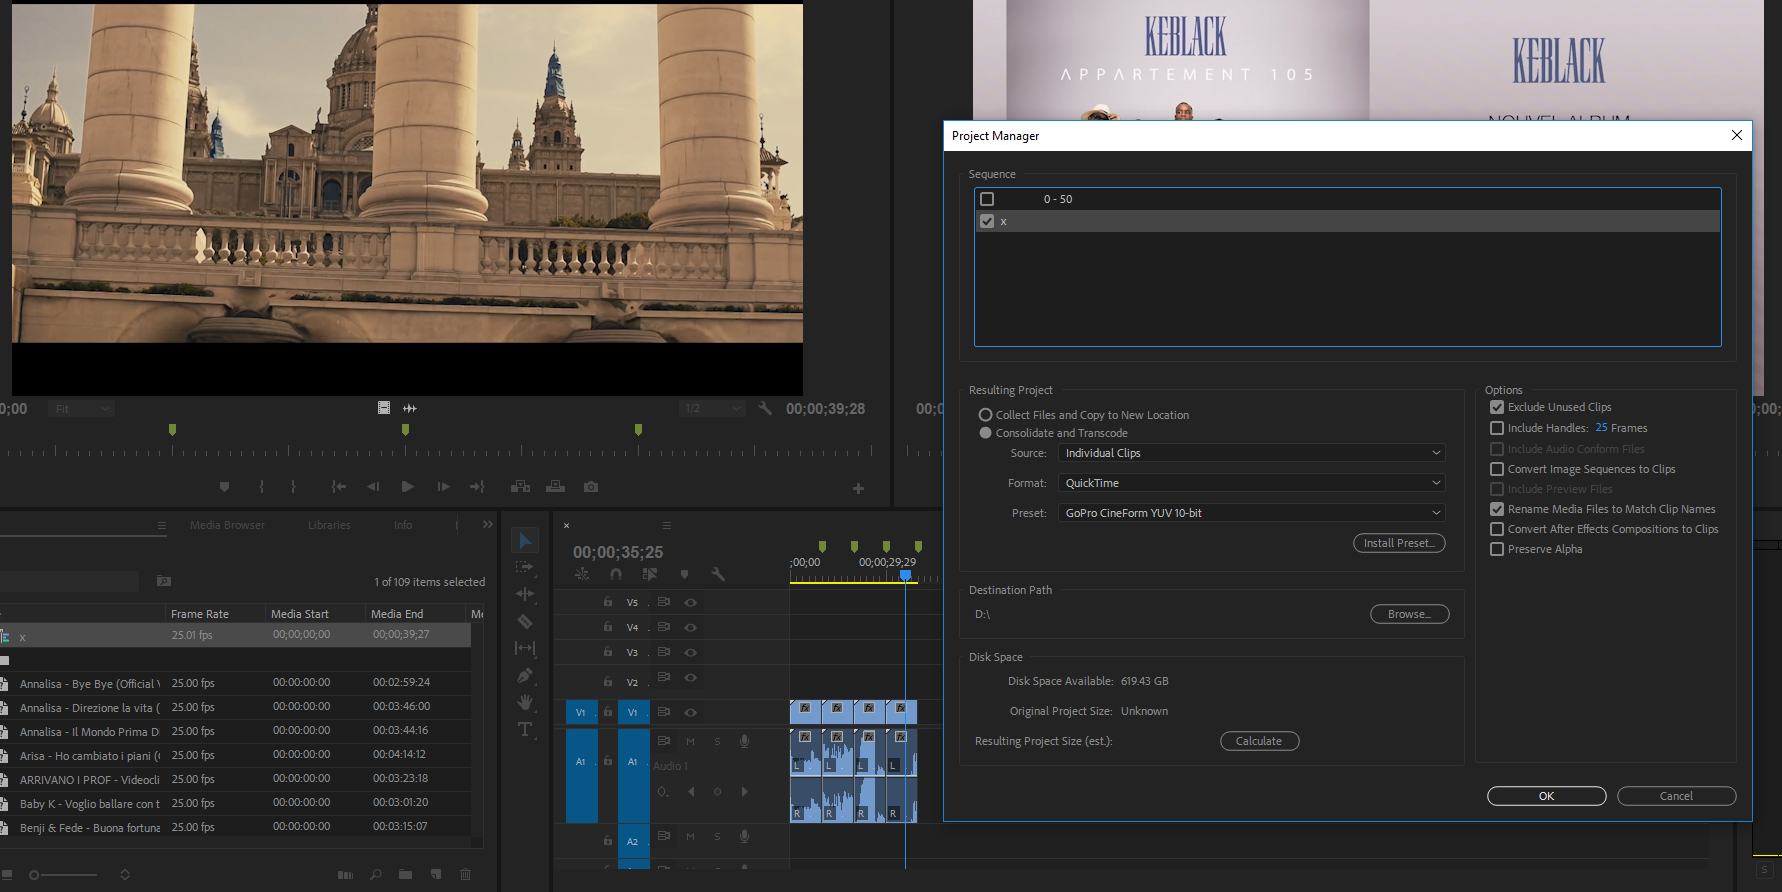Open source monitor settings wrench
The image size is (1782, 892).
coord(765,408)
